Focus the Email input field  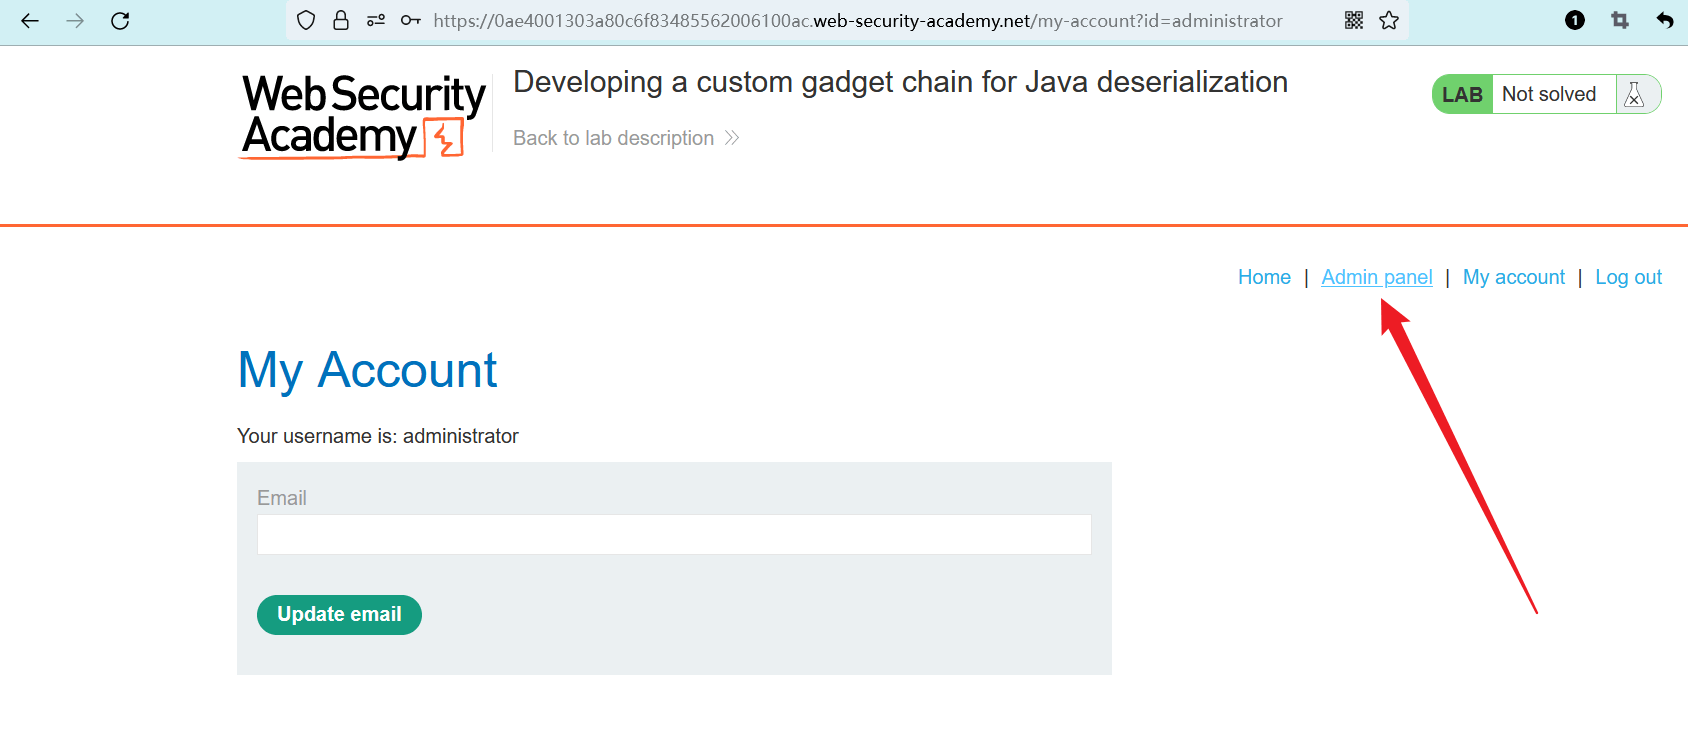click(x=674, y=535)
